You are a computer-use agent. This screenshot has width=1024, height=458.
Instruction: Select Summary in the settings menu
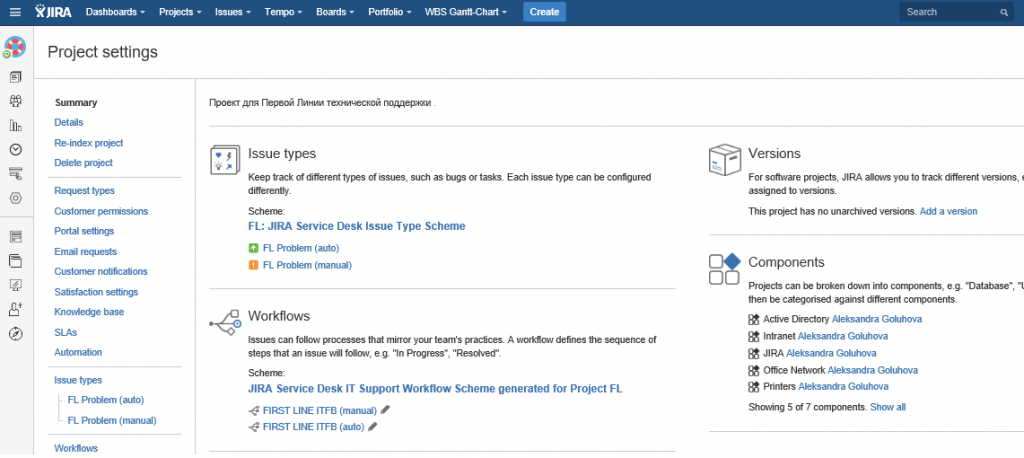(x=76, y=103)
